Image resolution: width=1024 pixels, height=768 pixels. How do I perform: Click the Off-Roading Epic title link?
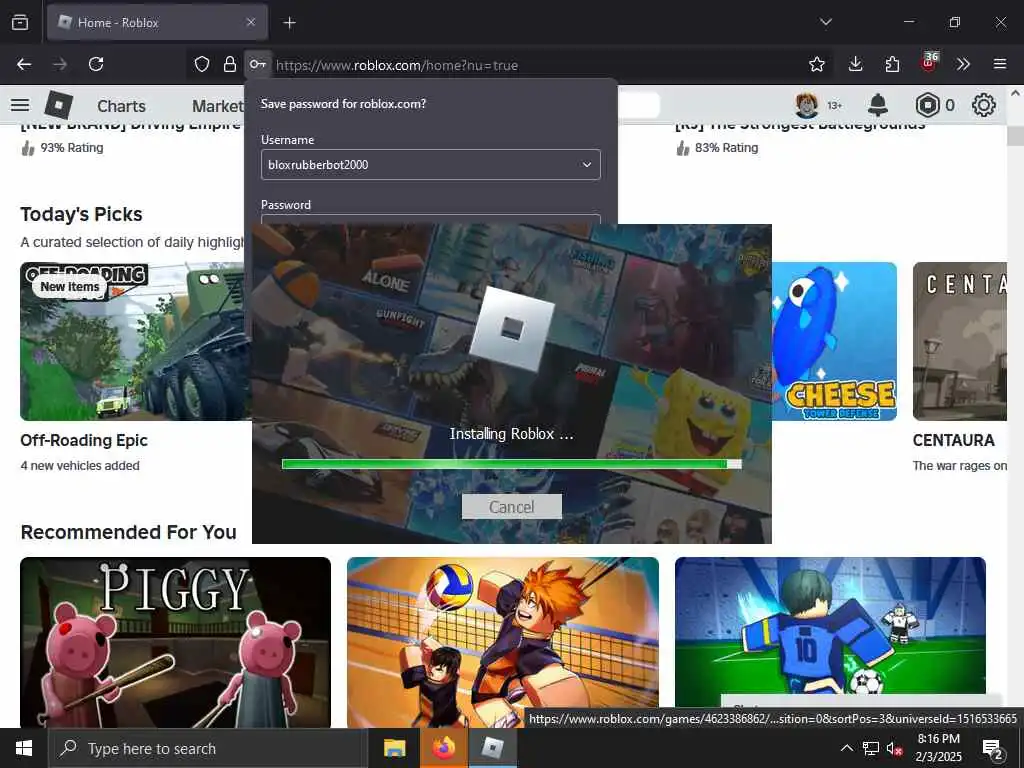point(84,440)
